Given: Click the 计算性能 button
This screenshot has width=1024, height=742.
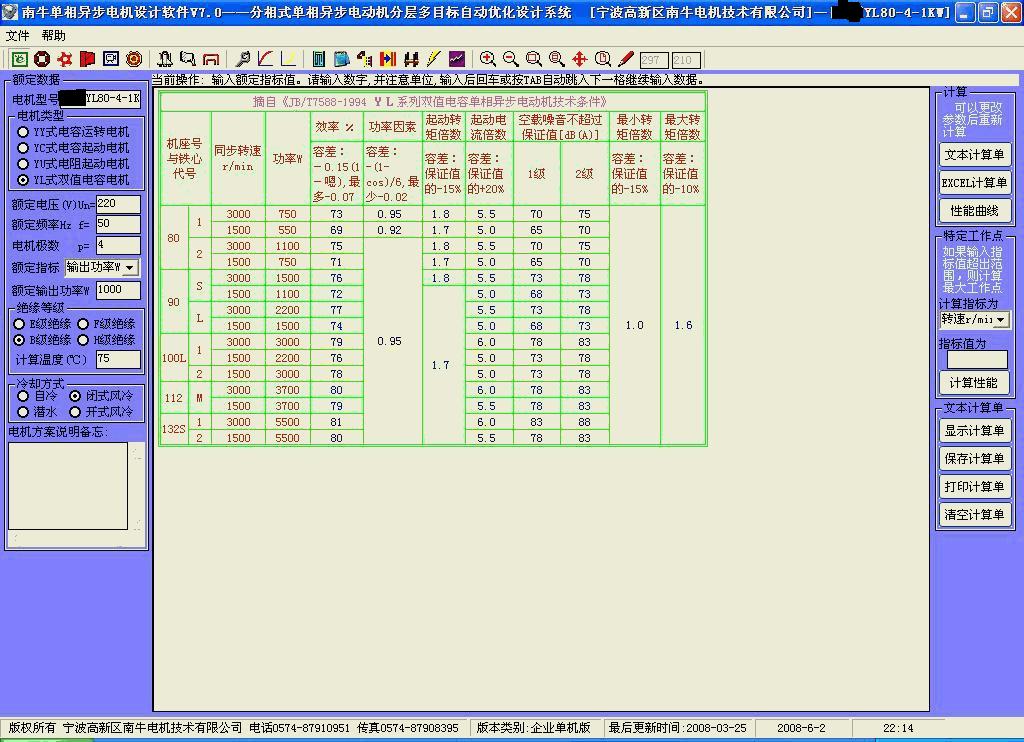Looking at the screenshot, I should [x=974, y=383].
